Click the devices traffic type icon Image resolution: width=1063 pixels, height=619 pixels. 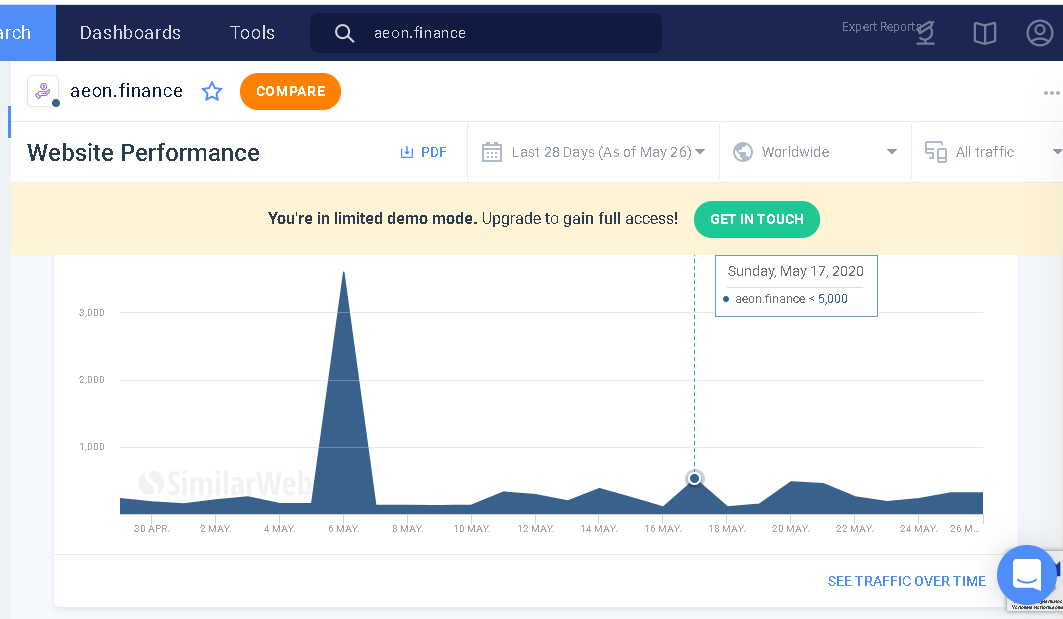936,152
